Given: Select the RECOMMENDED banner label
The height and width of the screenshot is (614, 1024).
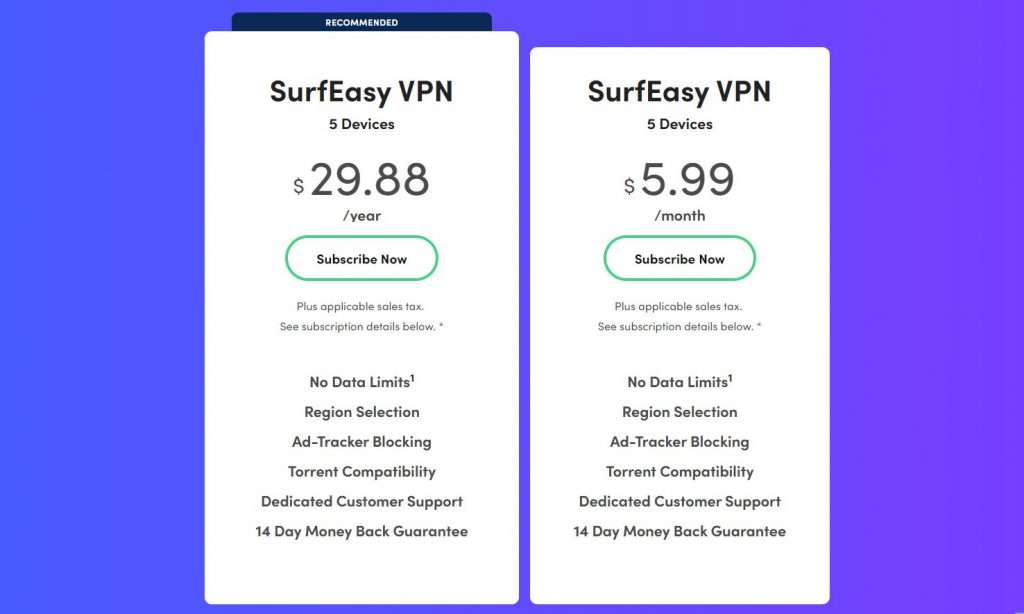Looking at the screenshot, I should 362,22.
